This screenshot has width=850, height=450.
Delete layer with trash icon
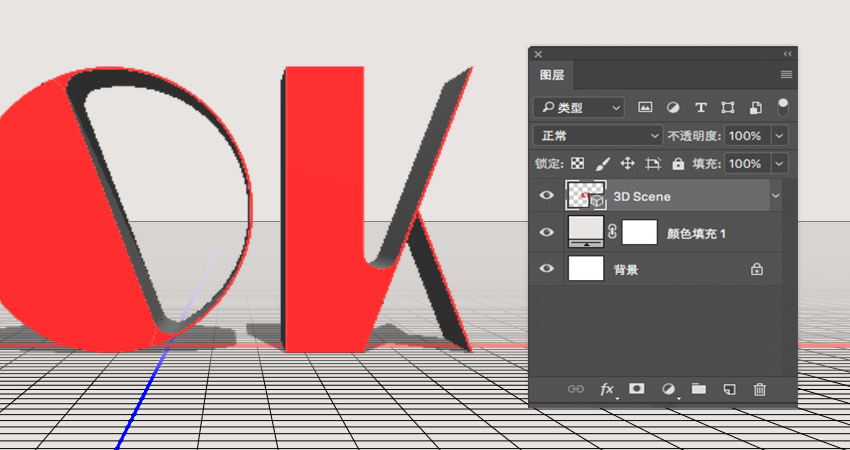[x=759, y=389]
